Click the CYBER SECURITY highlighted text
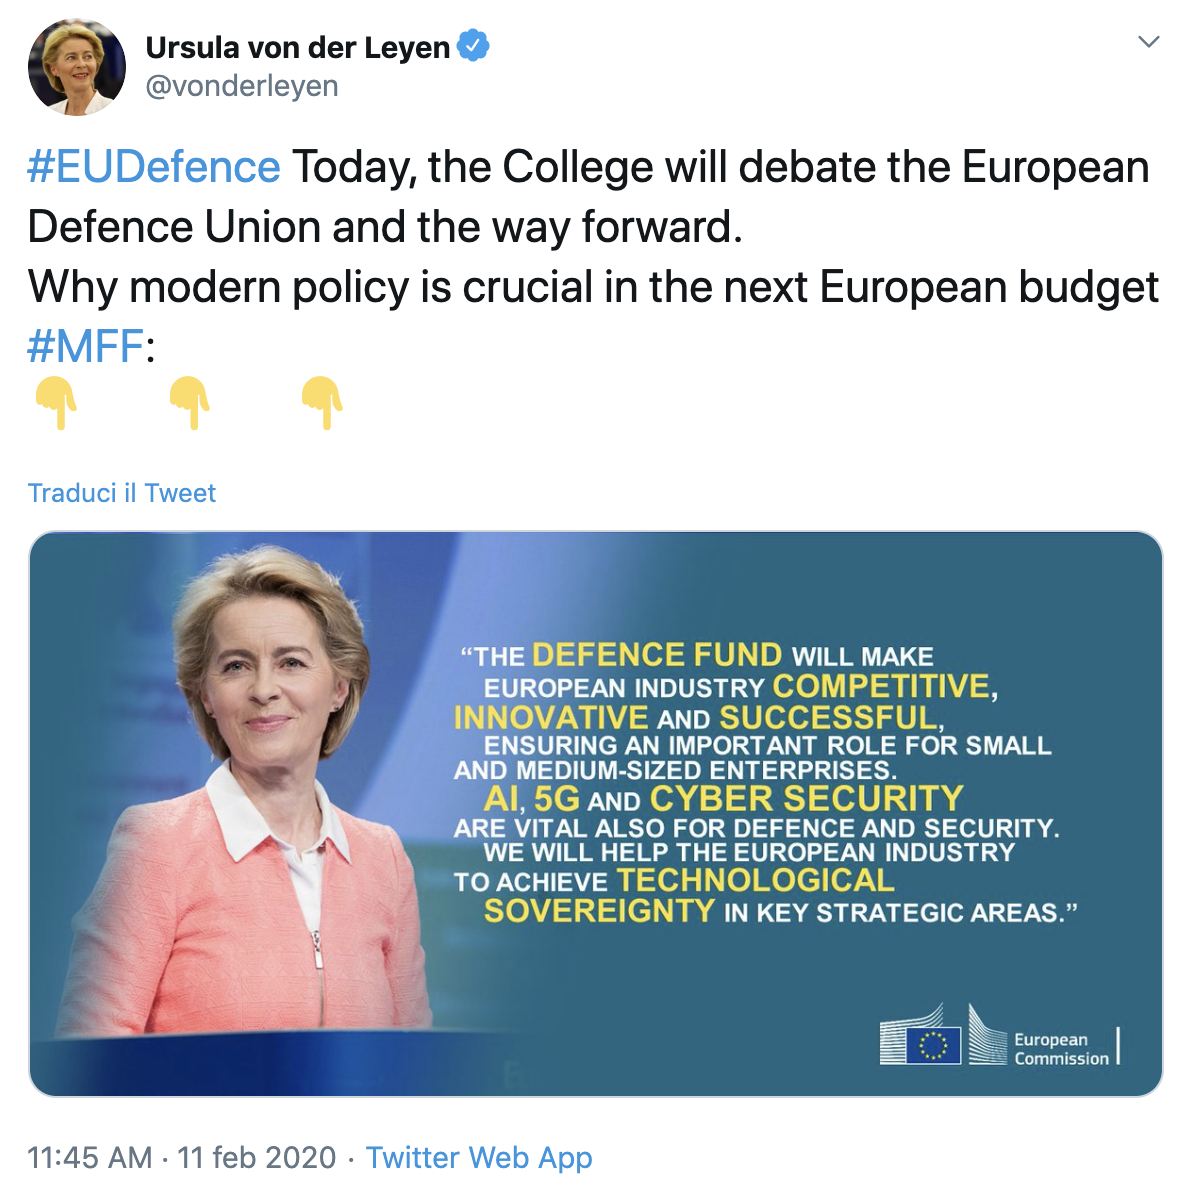This screenshot has width=1188, height=1196. pyautogui.click(x=807, y=798)
